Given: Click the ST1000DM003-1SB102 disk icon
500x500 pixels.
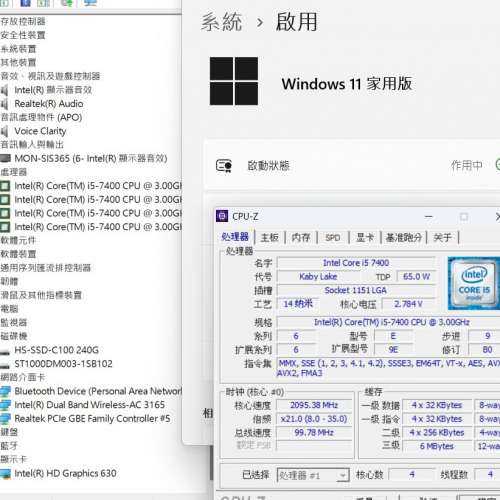Looking at the screenshot, I should [5, 365].
